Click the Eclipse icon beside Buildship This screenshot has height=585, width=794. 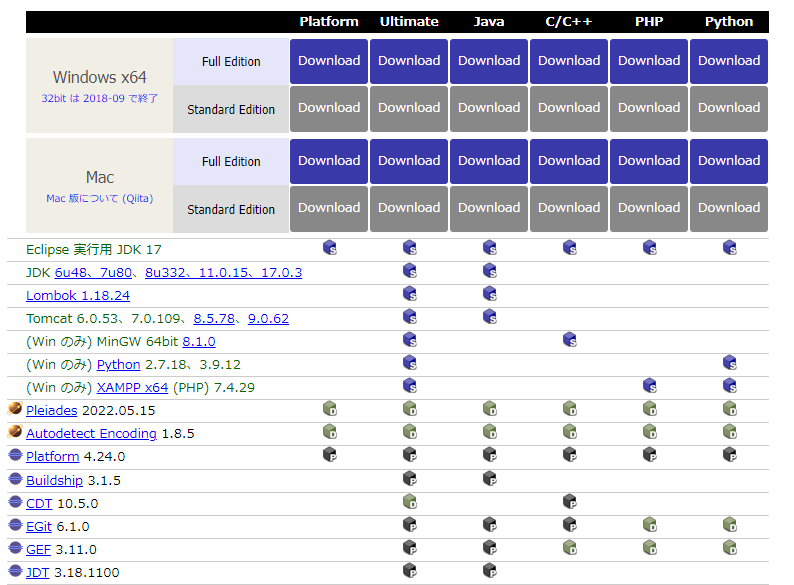pos(15,478)
